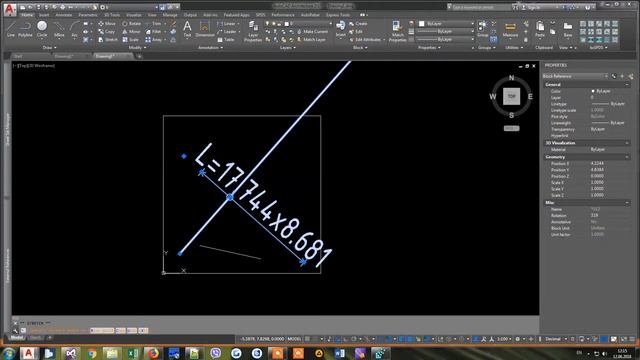
Task: Select the Linear dimension tool
Action: point(227,24)
